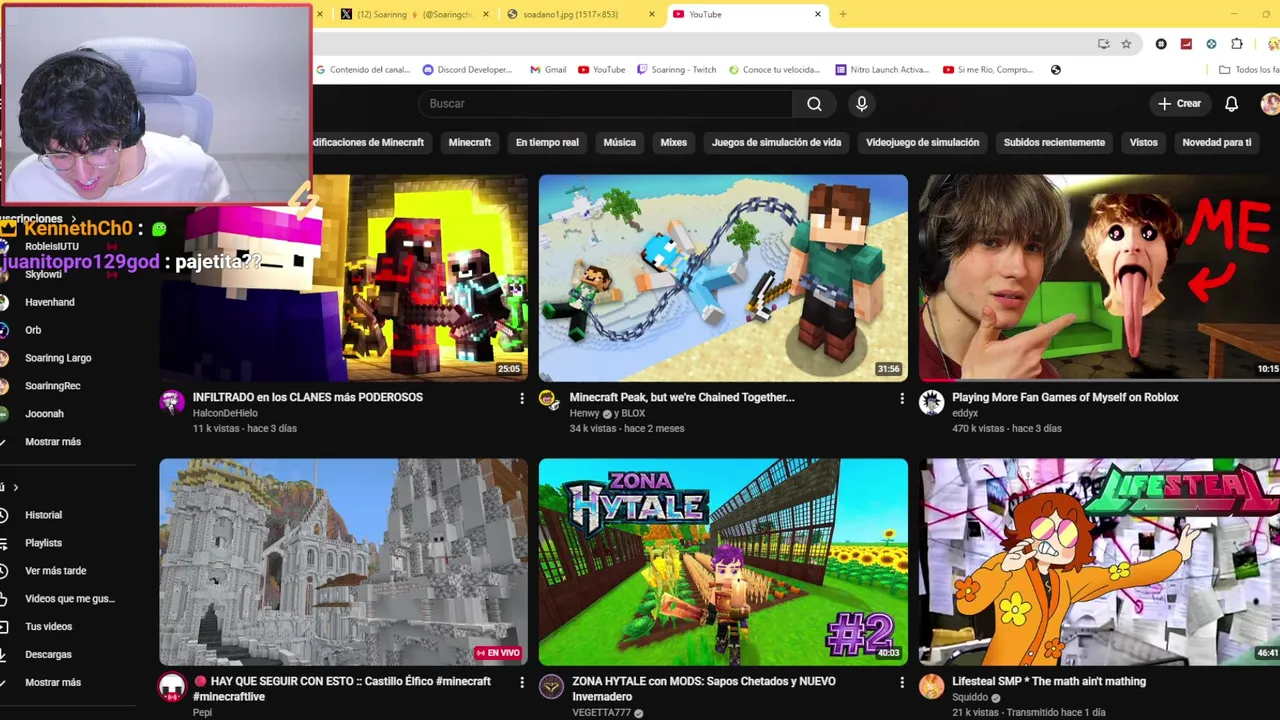This screenshot has height=720, width=1280.
Task: Open Videos que me gustan in the sidebar
Action: (68, 599)
